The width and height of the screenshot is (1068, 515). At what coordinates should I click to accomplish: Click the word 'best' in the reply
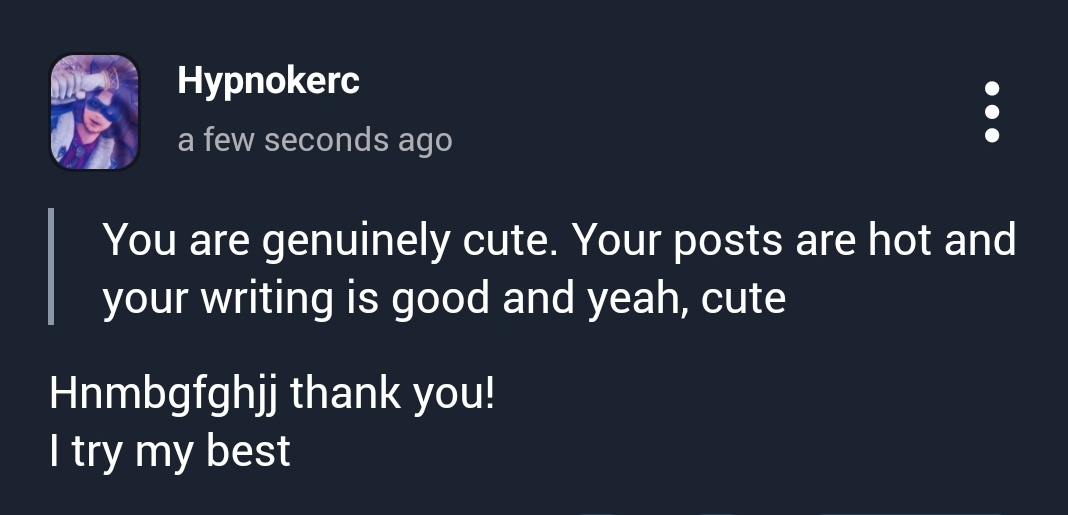(248, 451)
